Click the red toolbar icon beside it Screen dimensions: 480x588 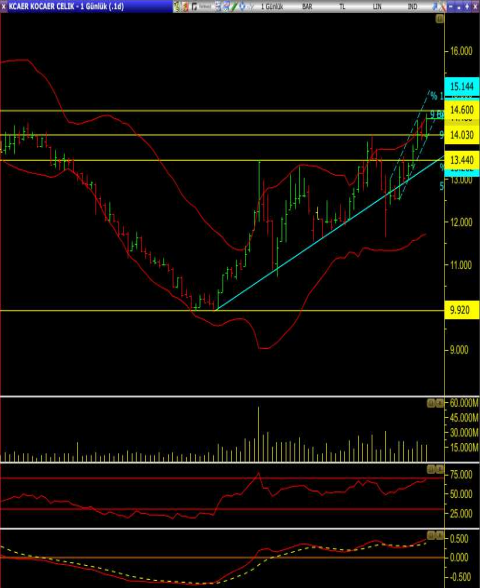(x=185, y=6)
